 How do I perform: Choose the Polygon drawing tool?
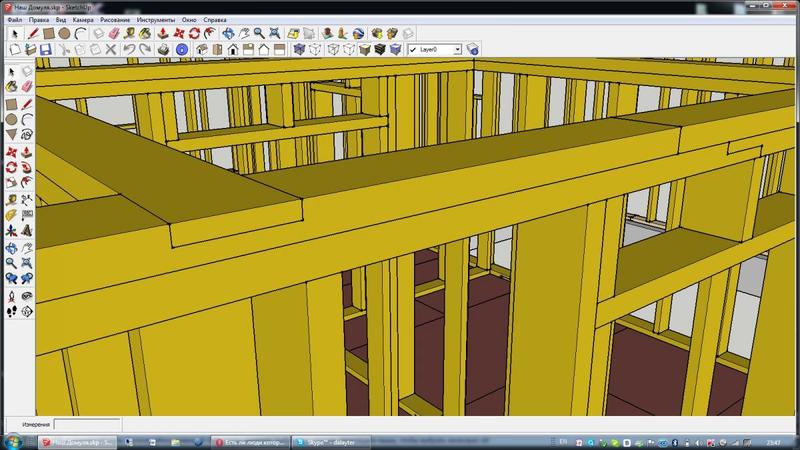pyautogui.click(x=13, y=135)
